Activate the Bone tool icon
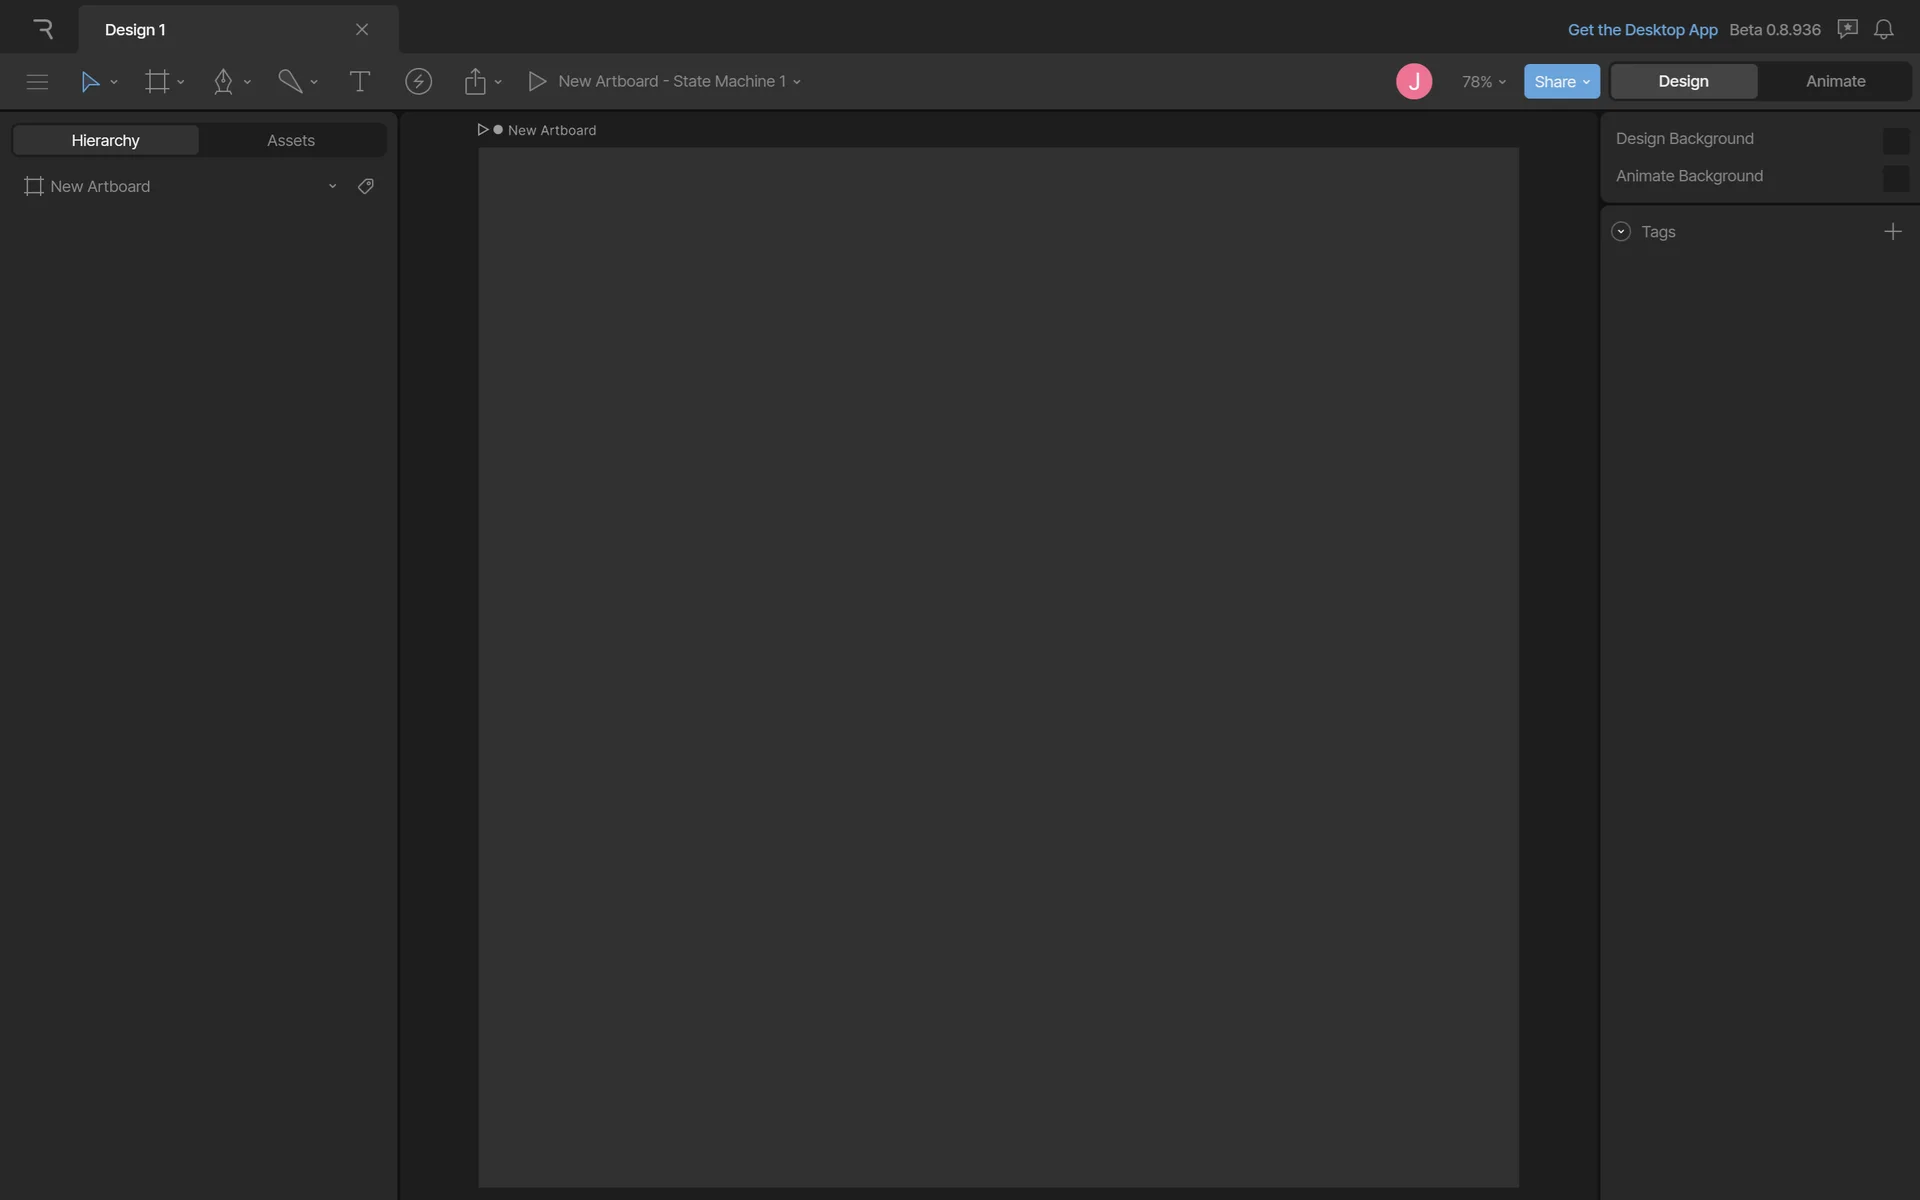Screen dimensions: 1920x1200 point(290,82)
